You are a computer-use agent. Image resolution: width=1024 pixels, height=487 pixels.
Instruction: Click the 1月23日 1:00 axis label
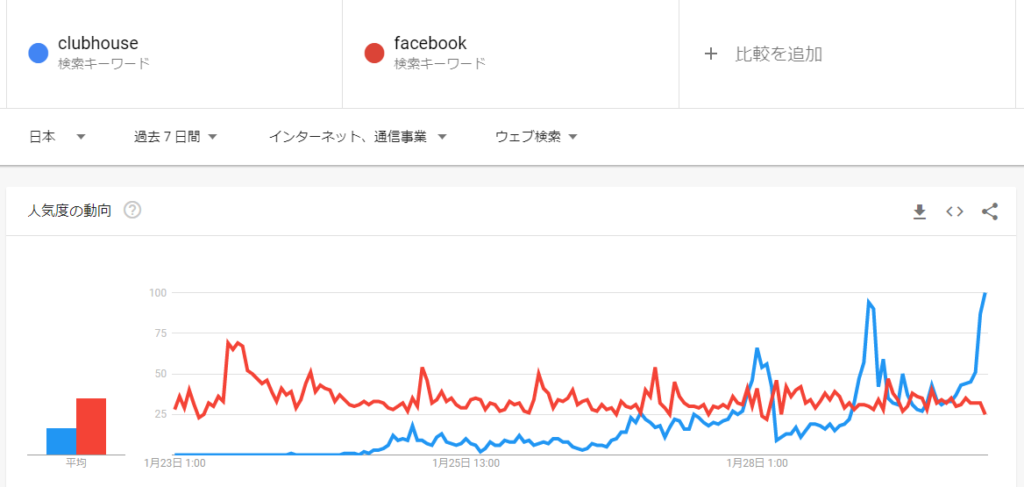point(175,464)
